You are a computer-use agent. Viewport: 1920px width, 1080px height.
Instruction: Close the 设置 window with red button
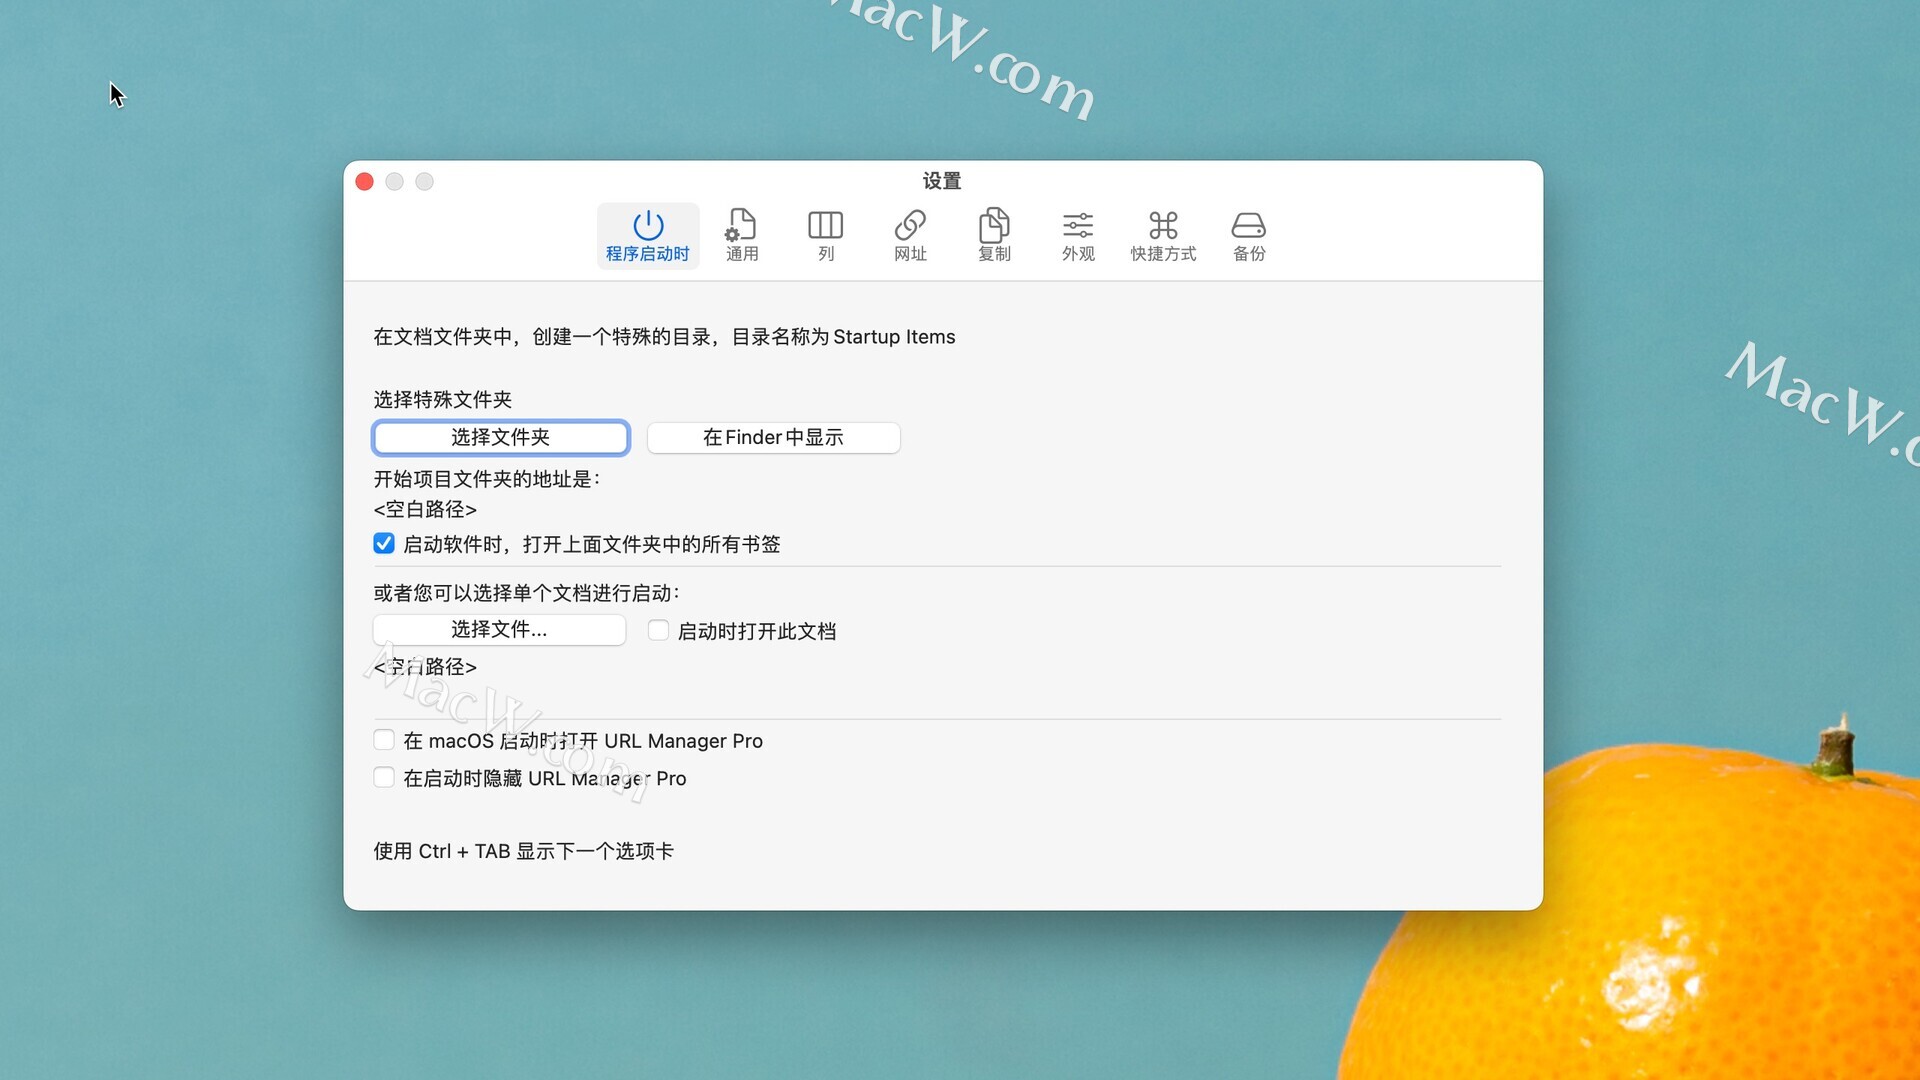(364, 181)
